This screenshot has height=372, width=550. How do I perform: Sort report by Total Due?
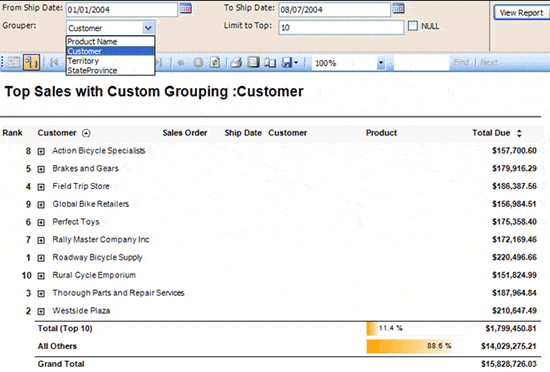519,133
